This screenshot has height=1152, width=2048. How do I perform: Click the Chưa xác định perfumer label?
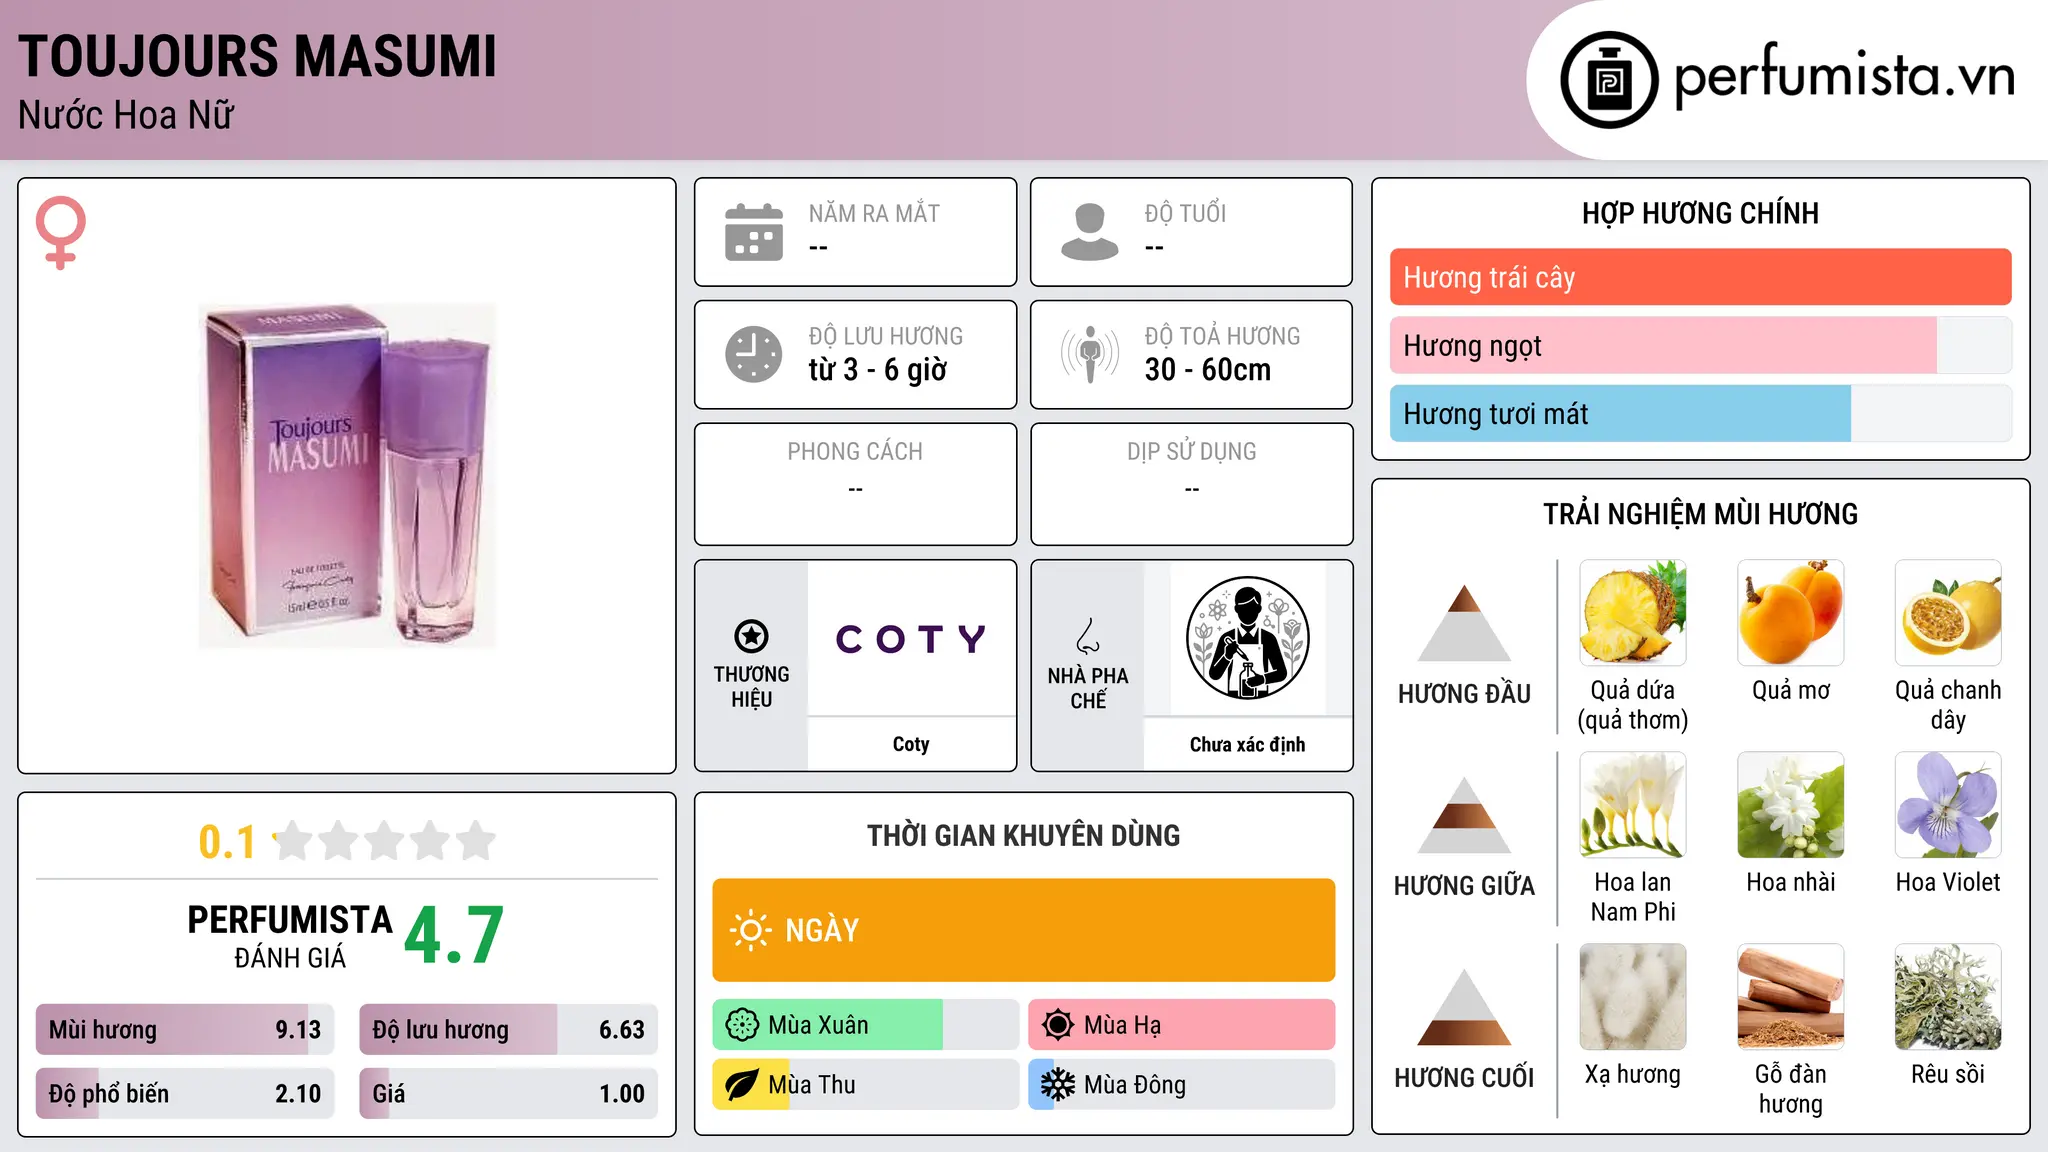point(1247,744)
